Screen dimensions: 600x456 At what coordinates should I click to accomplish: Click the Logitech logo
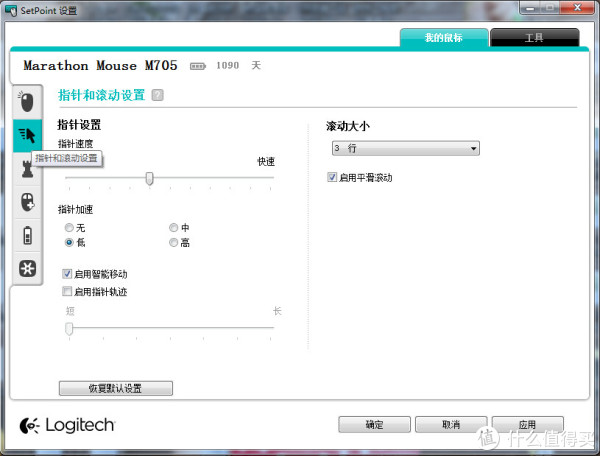pyautogui.click(x=67, y=425)
